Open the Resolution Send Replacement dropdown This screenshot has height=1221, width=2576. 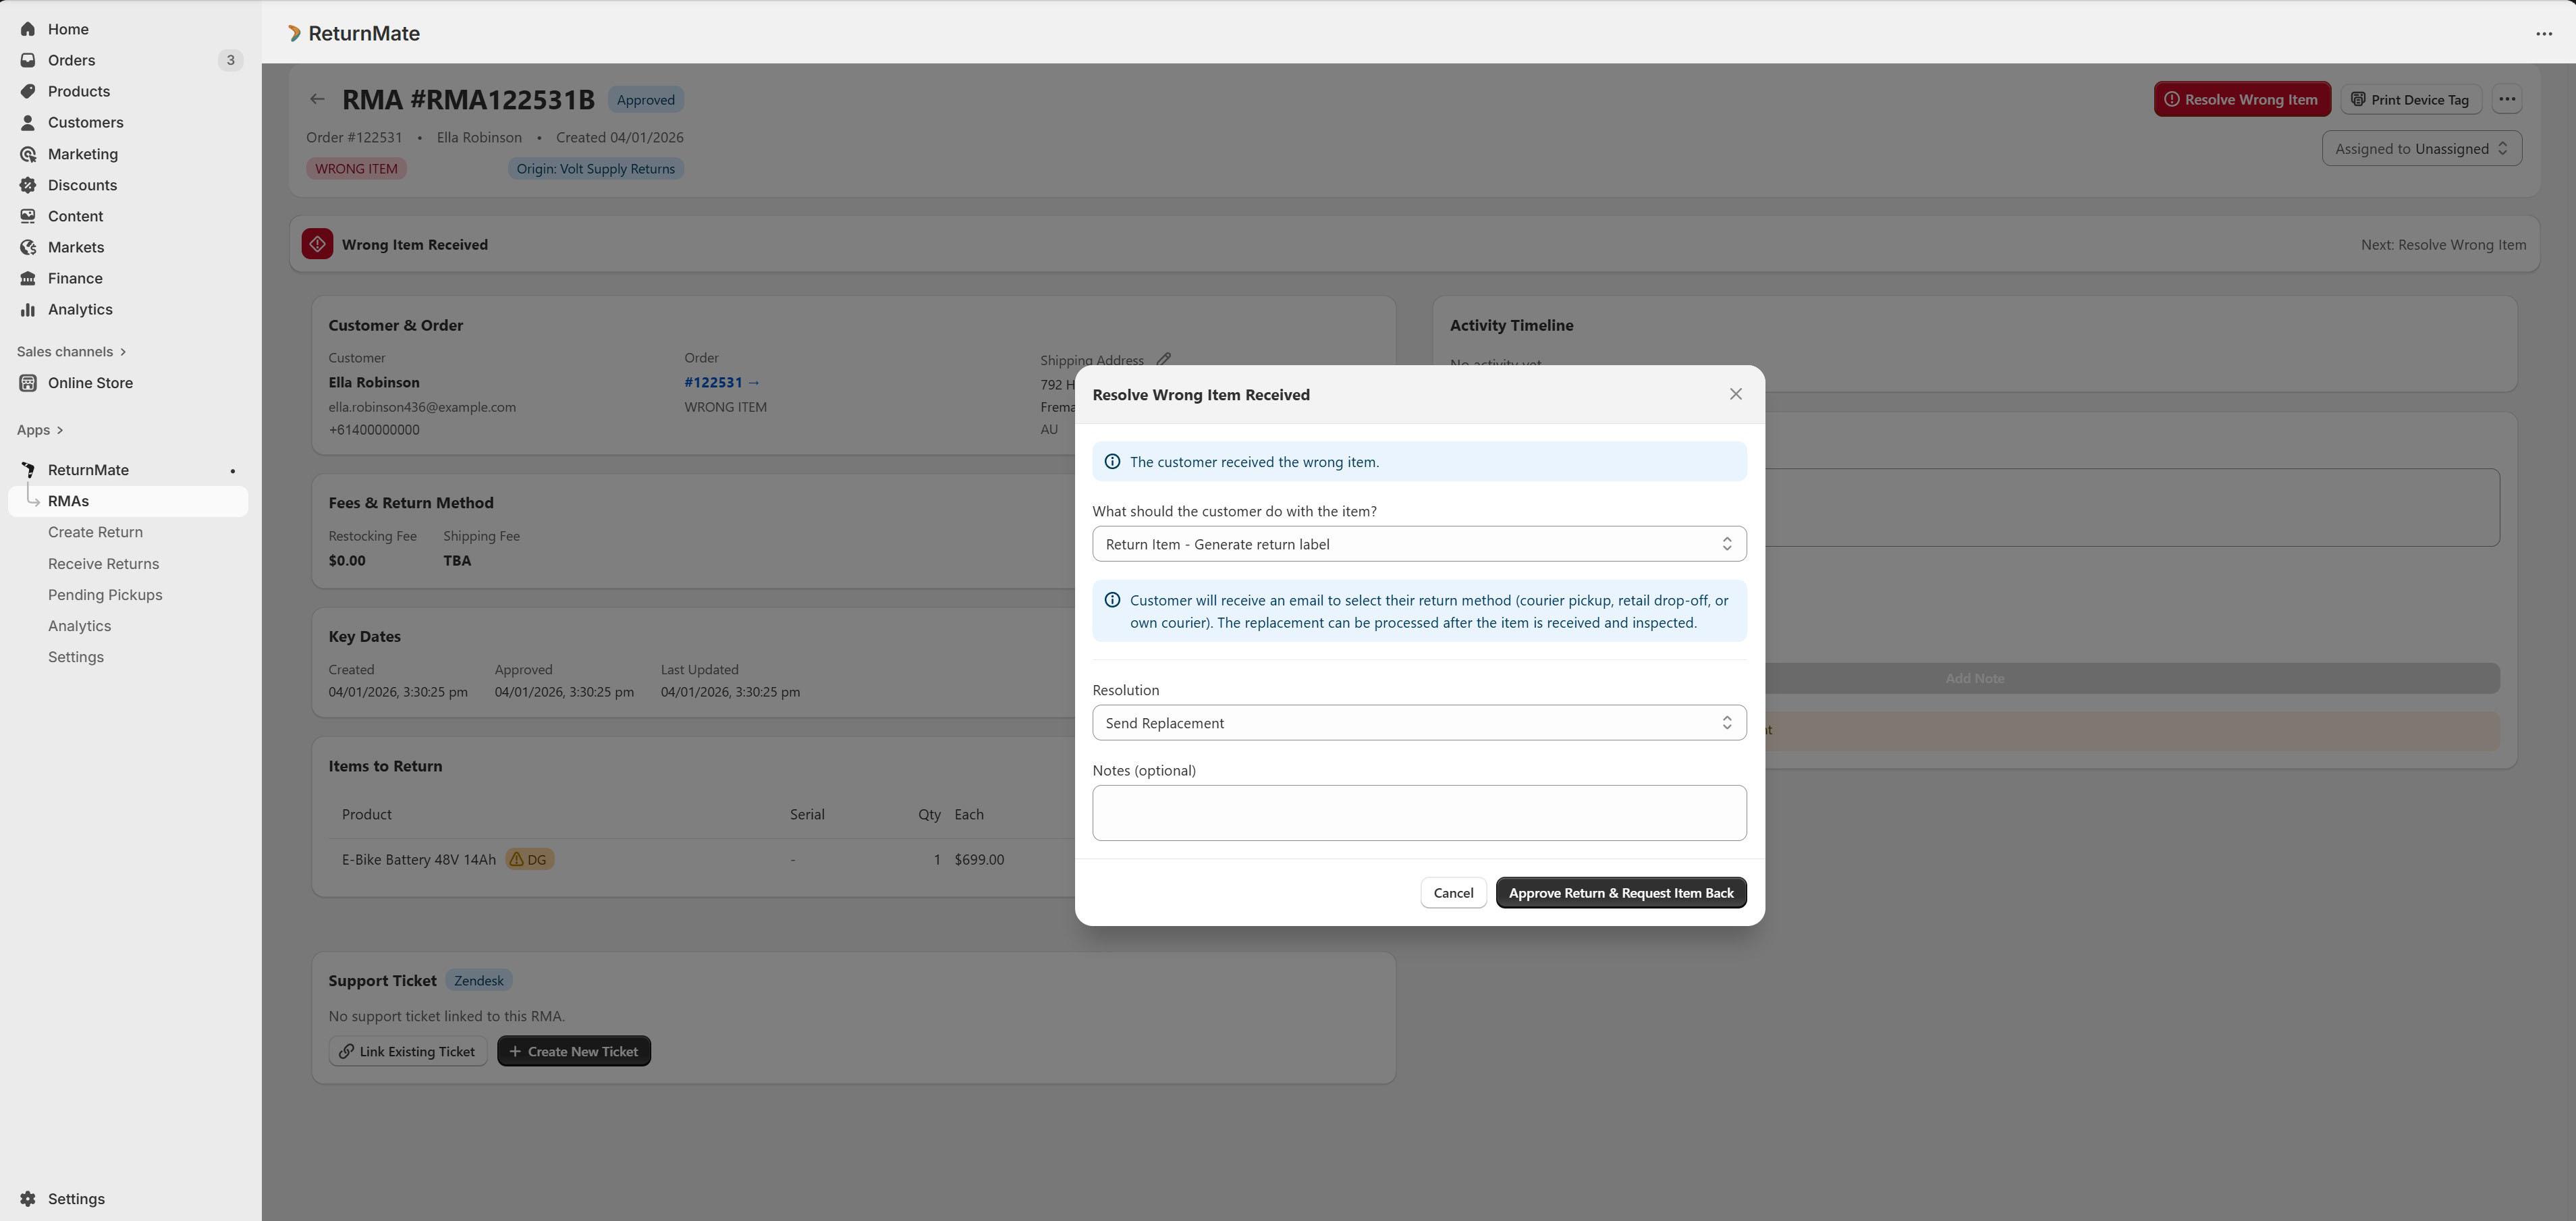click(x=1419, y=723)
